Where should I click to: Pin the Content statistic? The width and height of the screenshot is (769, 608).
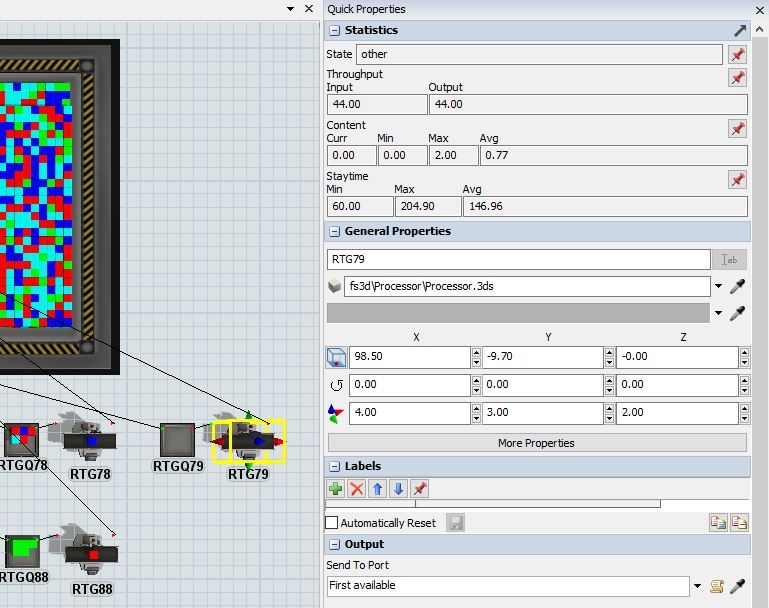pos(737,128)
